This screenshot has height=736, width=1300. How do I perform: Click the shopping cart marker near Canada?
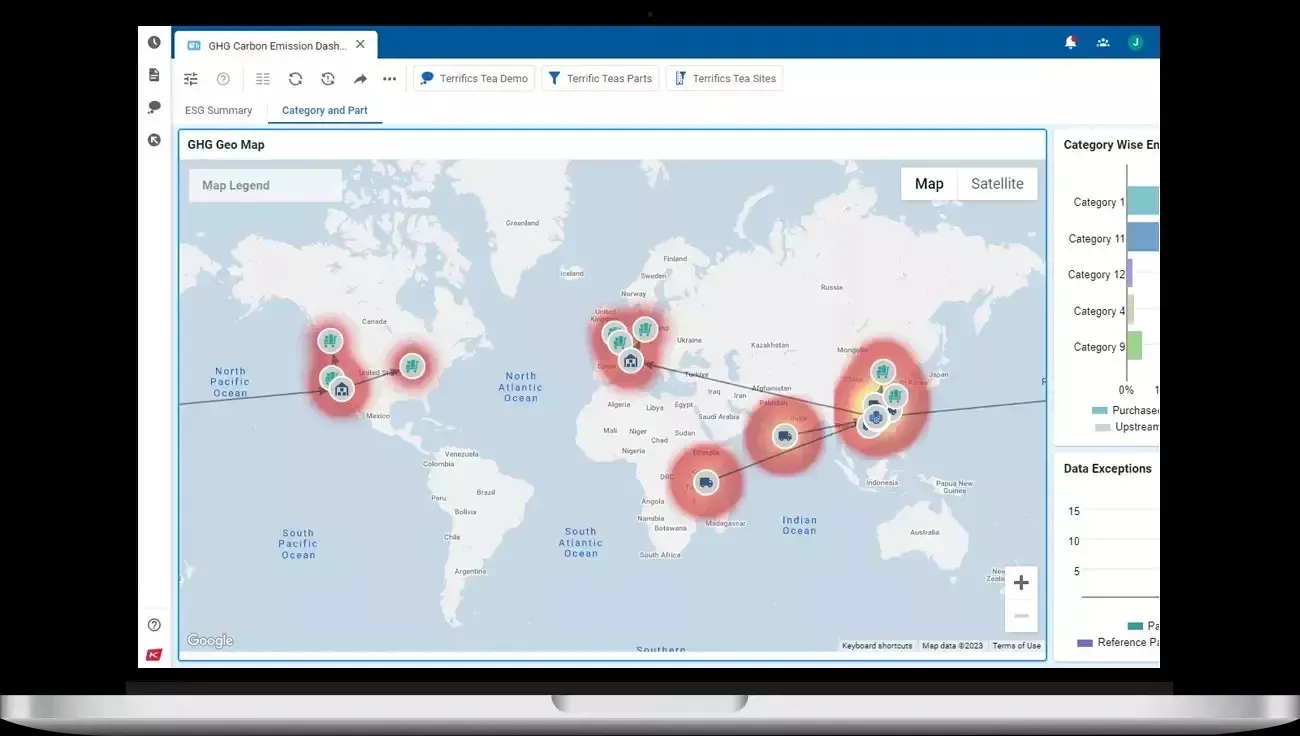pyautogui.click(x=330, y=341)
